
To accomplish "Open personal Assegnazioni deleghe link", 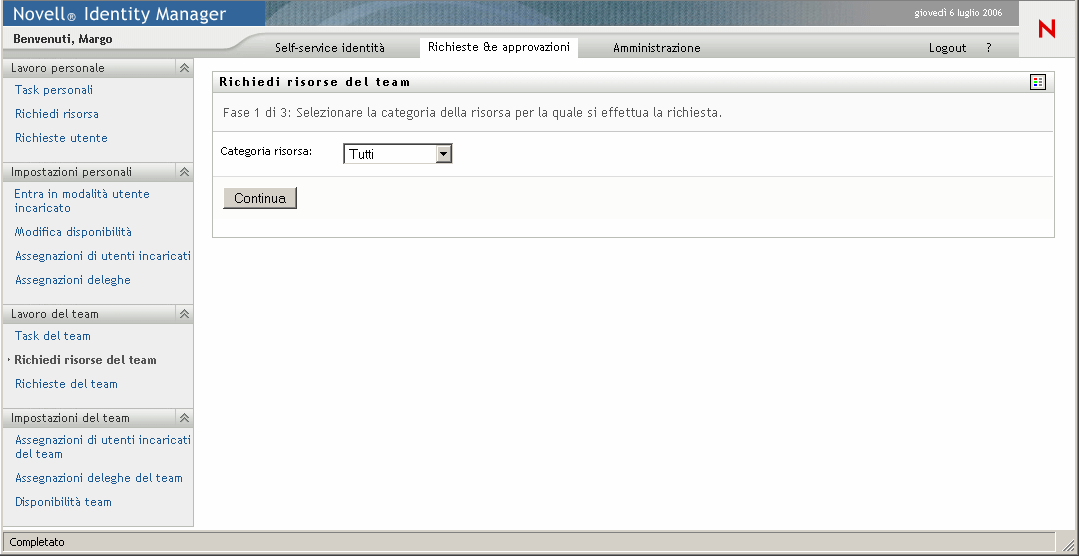I will click(x=72, y=280).
